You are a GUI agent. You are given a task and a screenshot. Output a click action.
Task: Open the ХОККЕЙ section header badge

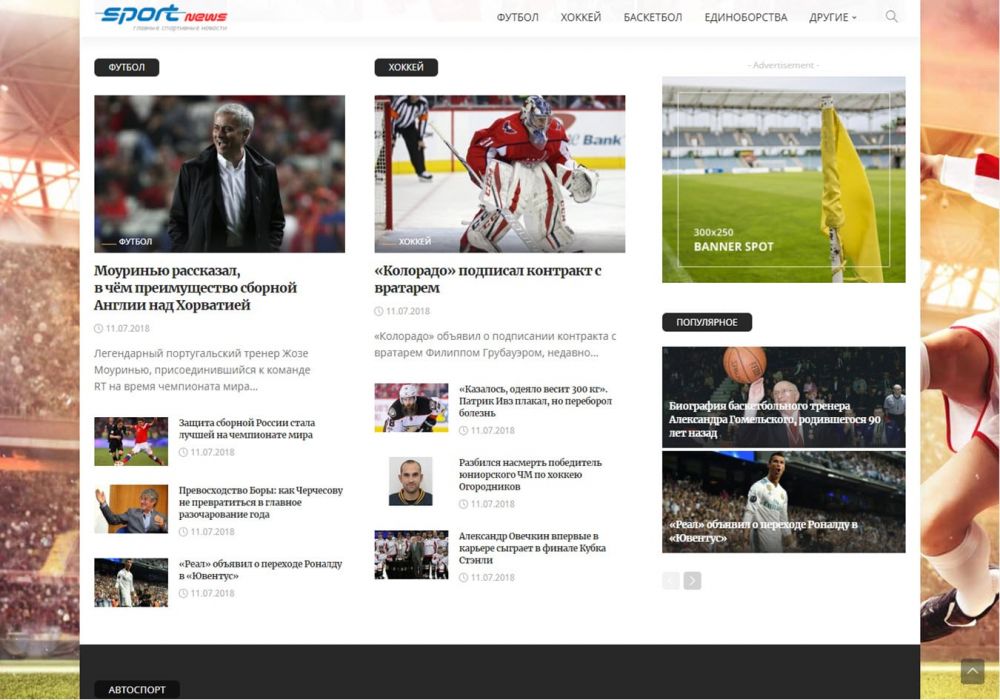point(404,67)
